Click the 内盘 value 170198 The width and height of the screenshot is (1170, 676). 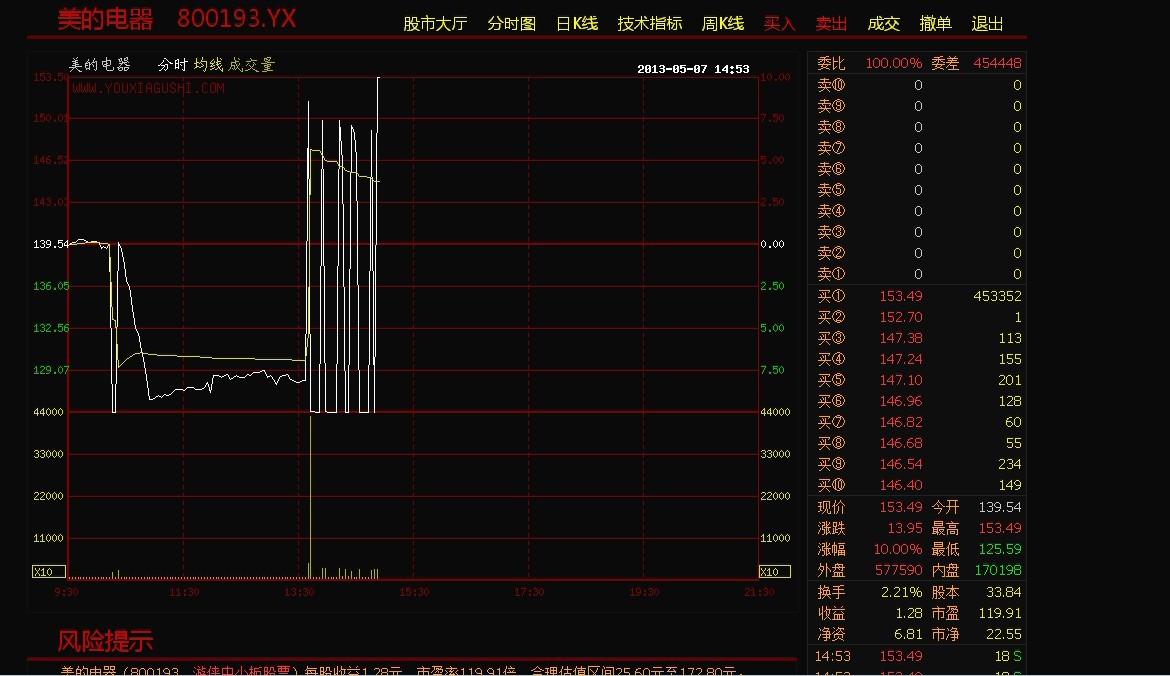click(x=998, y=570)
